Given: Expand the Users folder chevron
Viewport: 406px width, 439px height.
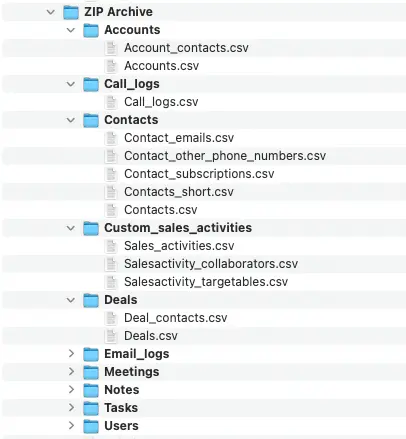Looking at the screenshot, I should pyautogui.click(x=71, y=426).
